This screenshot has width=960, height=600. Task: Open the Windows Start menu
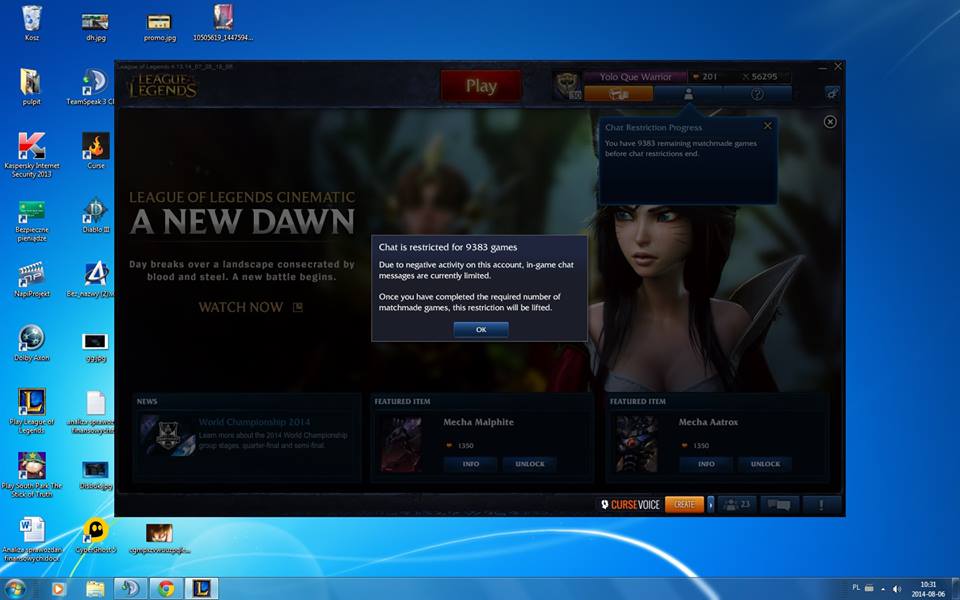[15, 589]
